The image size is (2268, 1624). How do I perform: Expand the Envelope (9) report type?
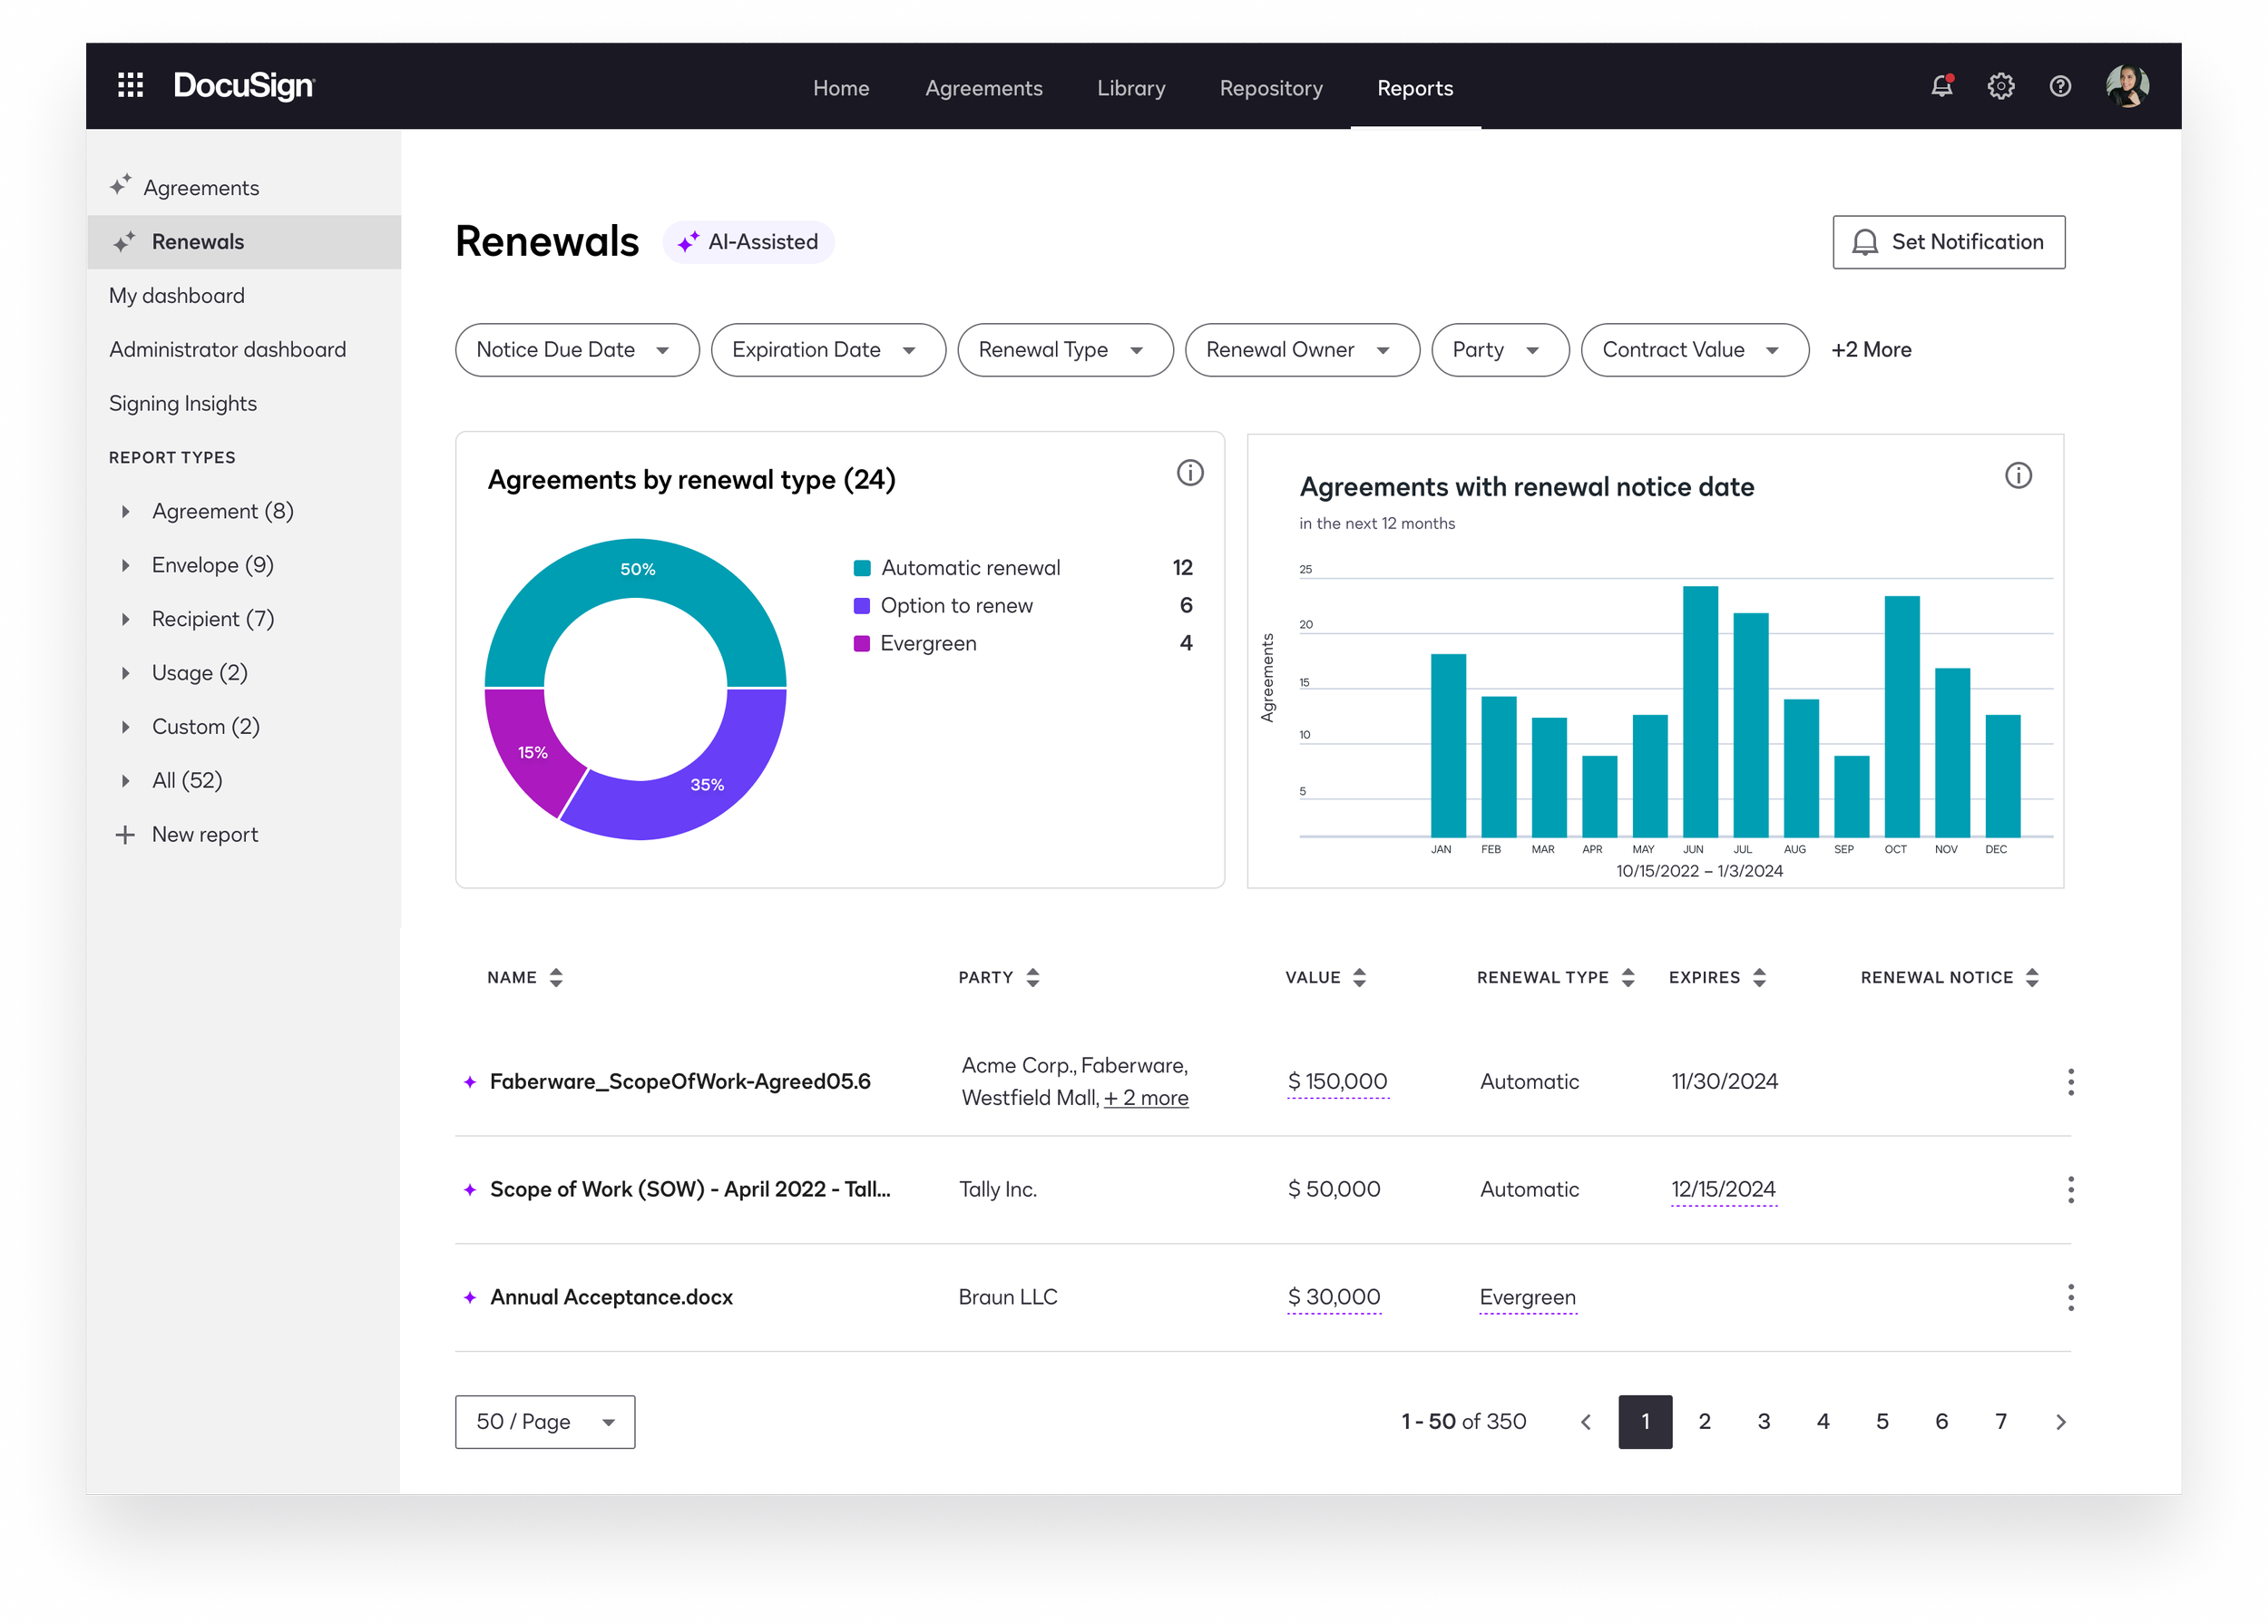coord(126,566)
